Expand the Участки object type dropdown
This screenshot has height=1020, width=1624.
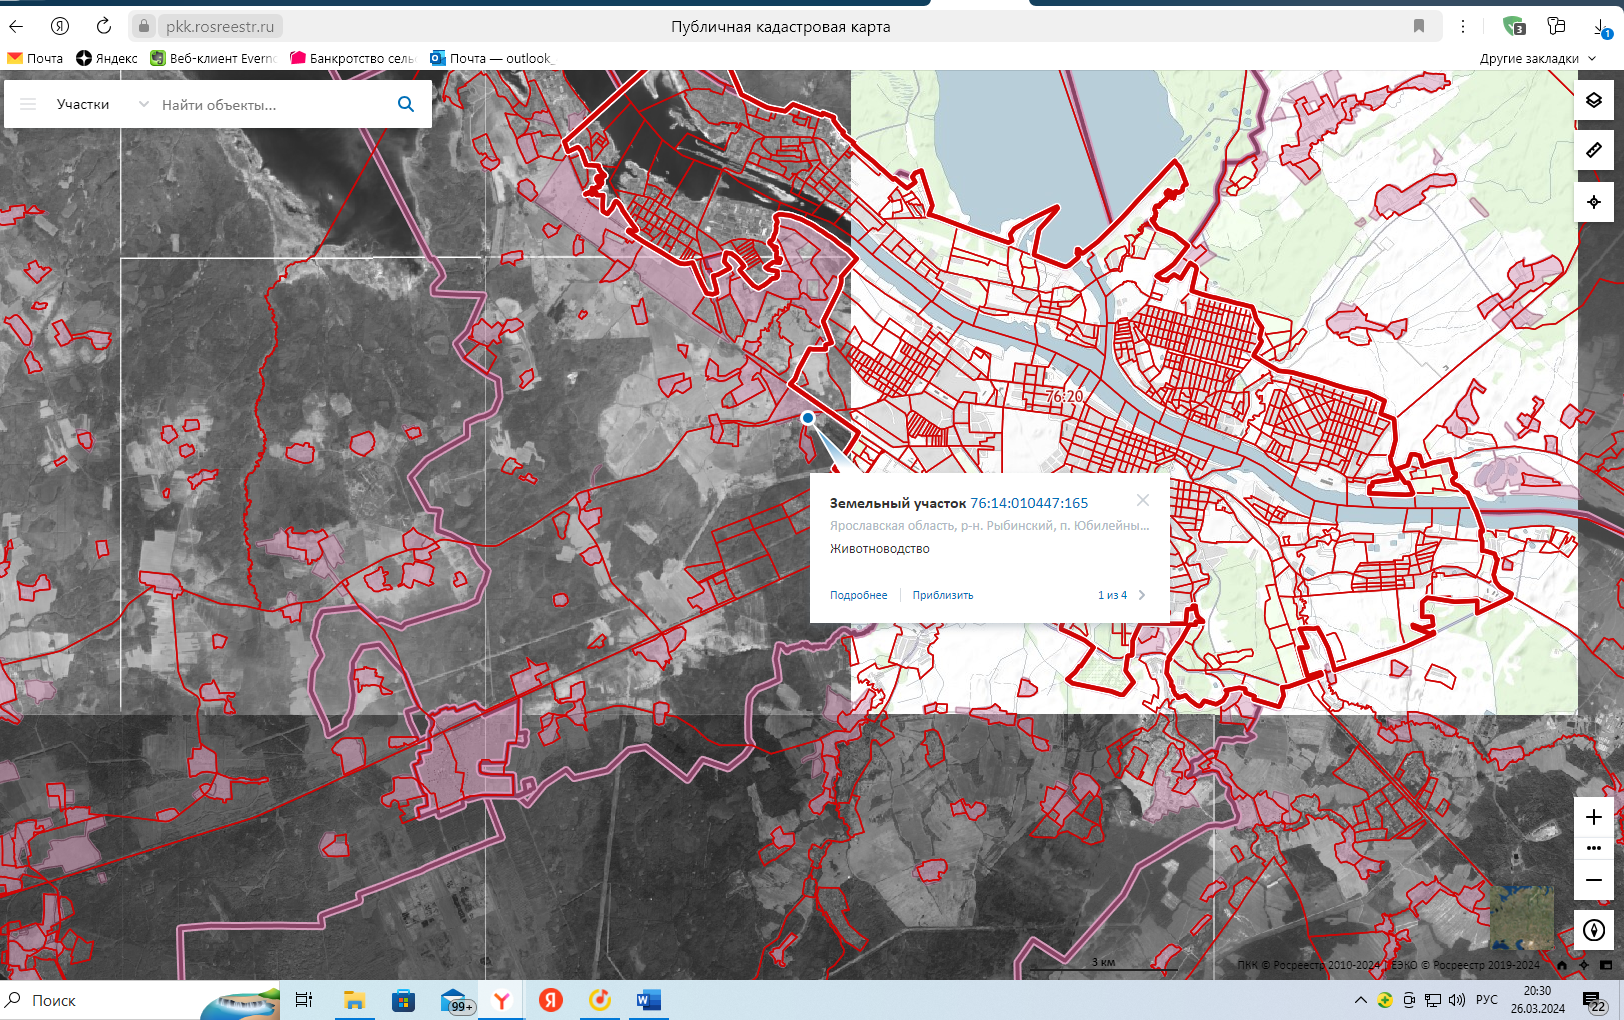143,104
